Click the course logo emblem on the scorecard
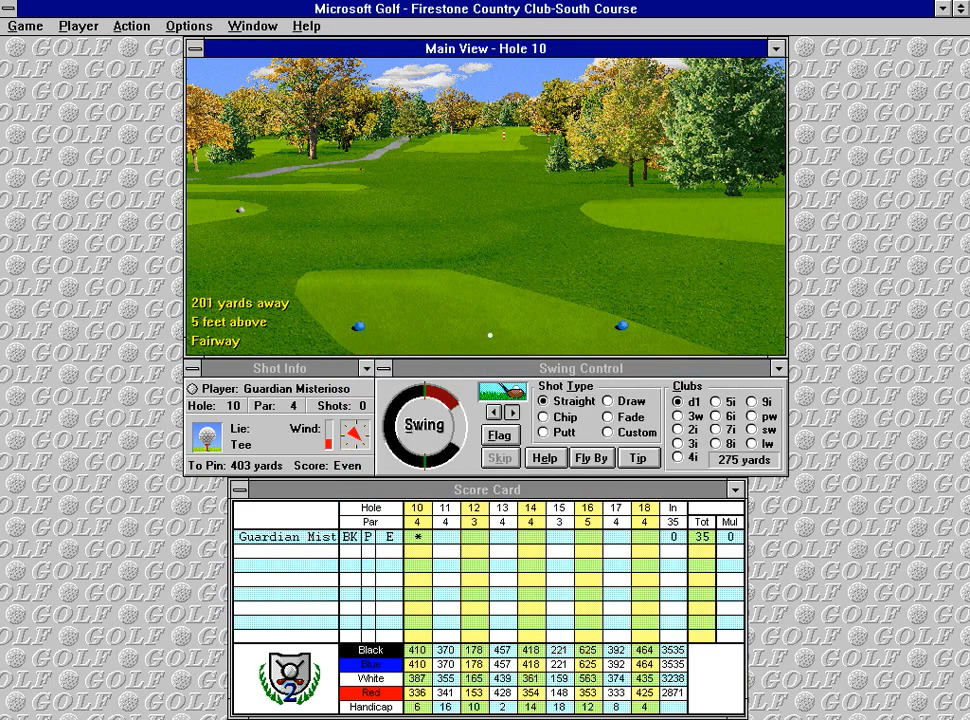Viewport: 970px width, 720px height. [288, 676]
